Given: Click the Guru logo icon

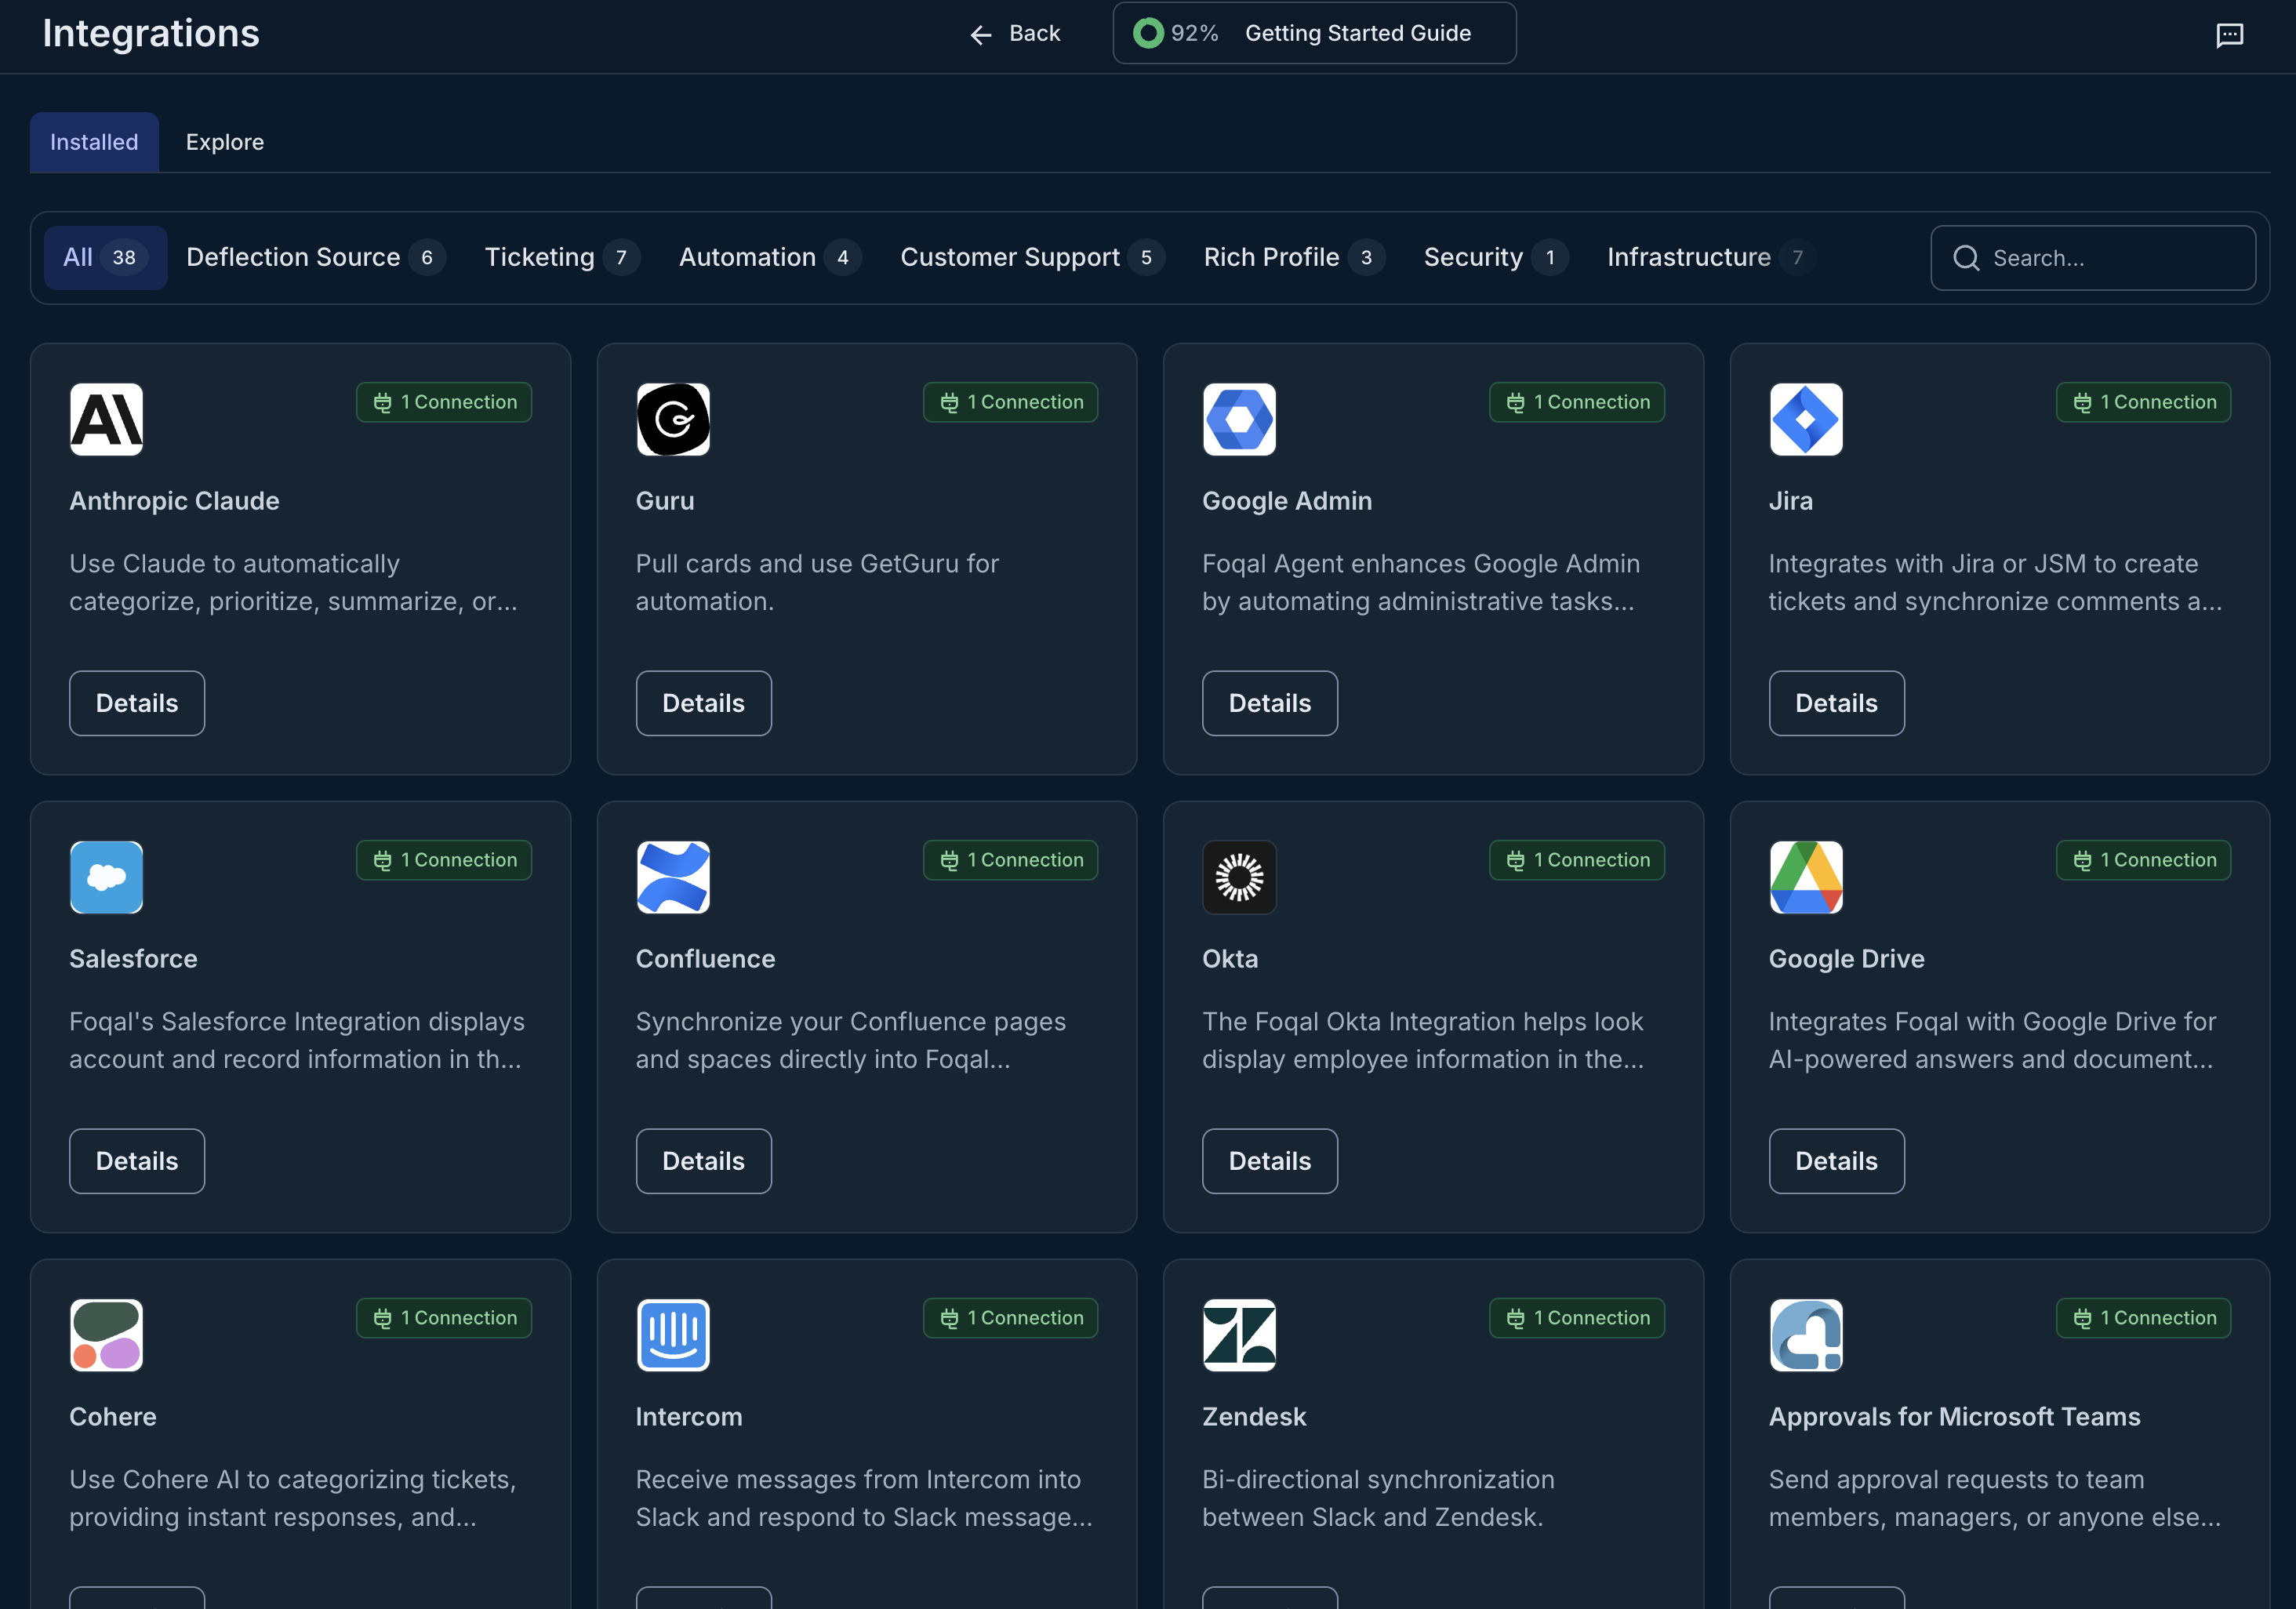Looking at the screenshot, I should [673, 419].
